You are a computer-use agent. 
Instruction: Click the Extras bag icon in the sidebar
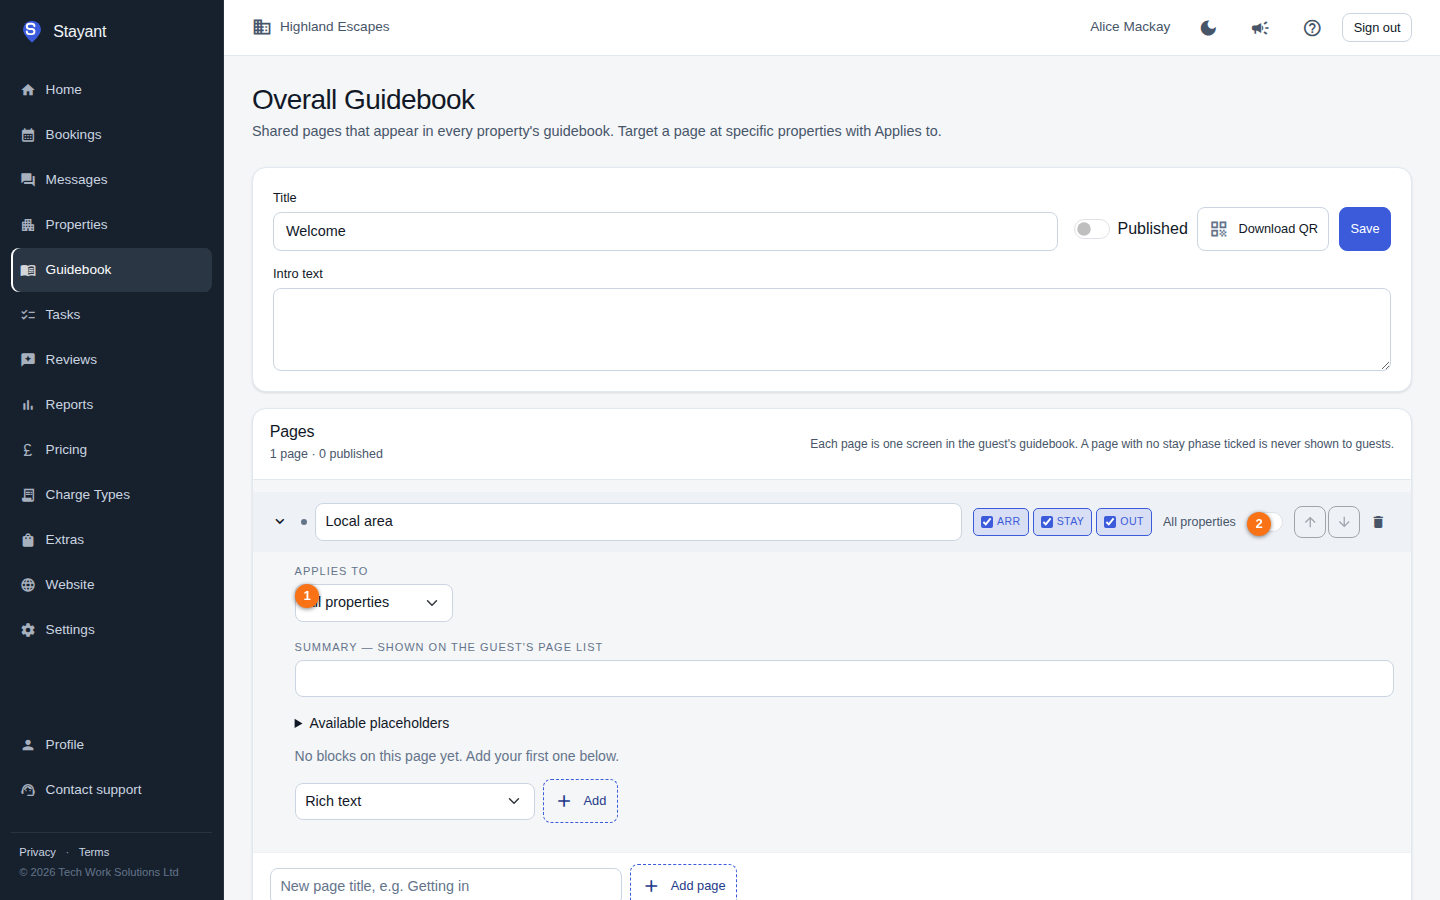click(28, 540)
